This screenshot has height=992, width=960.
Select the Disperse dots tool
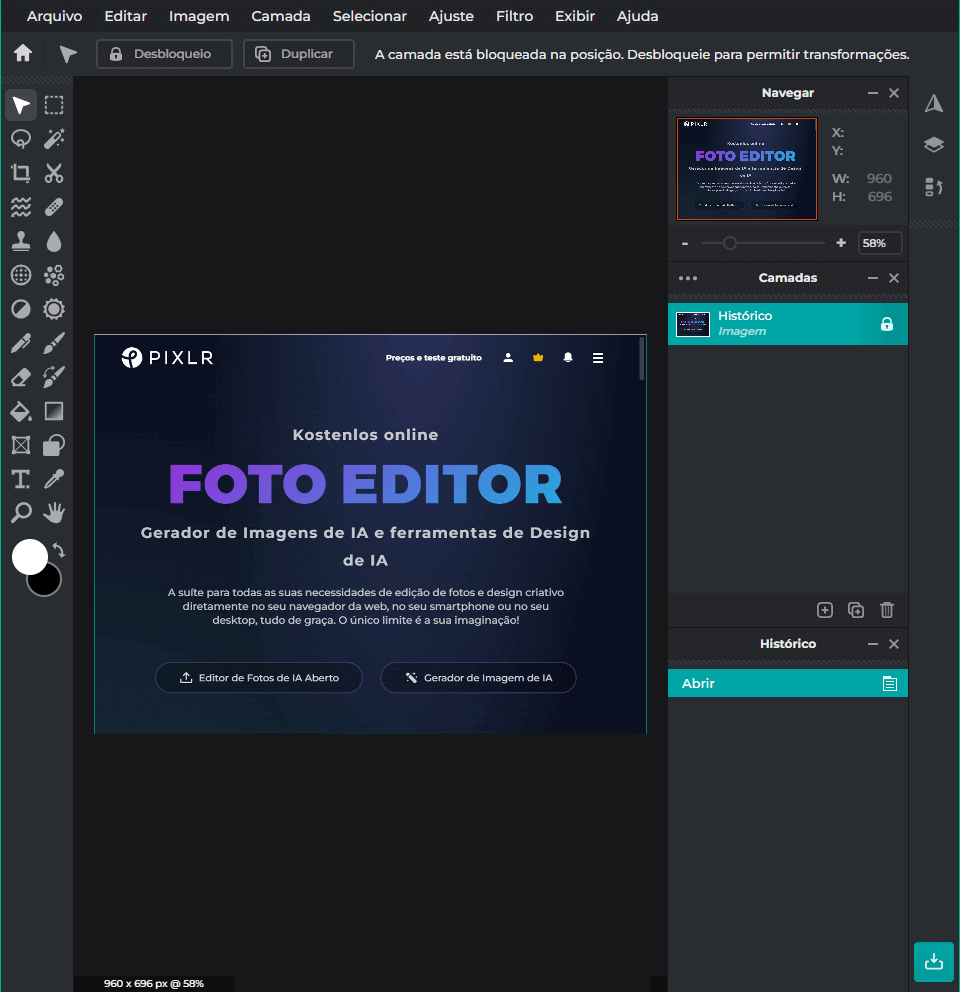click(x=54, y=275)
